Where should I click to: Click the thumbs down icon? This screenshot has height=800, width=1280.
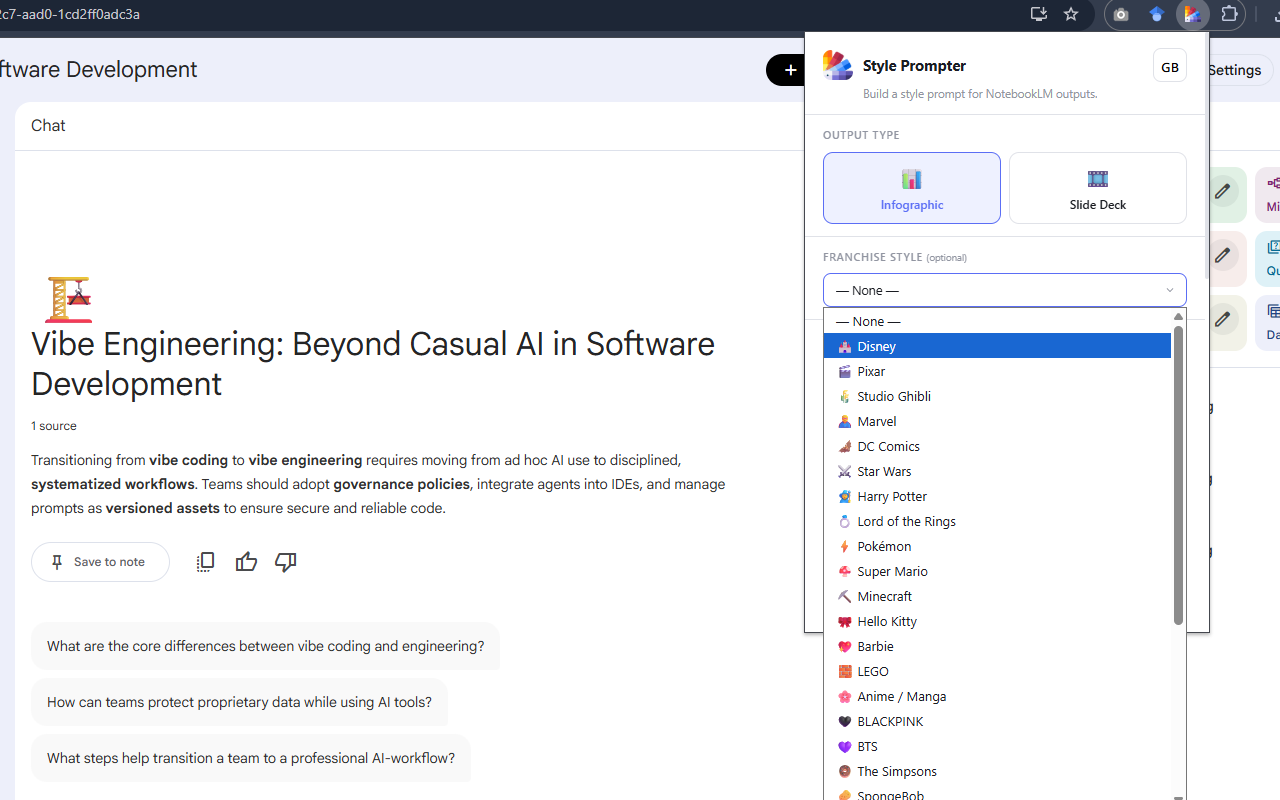(285, 562)
